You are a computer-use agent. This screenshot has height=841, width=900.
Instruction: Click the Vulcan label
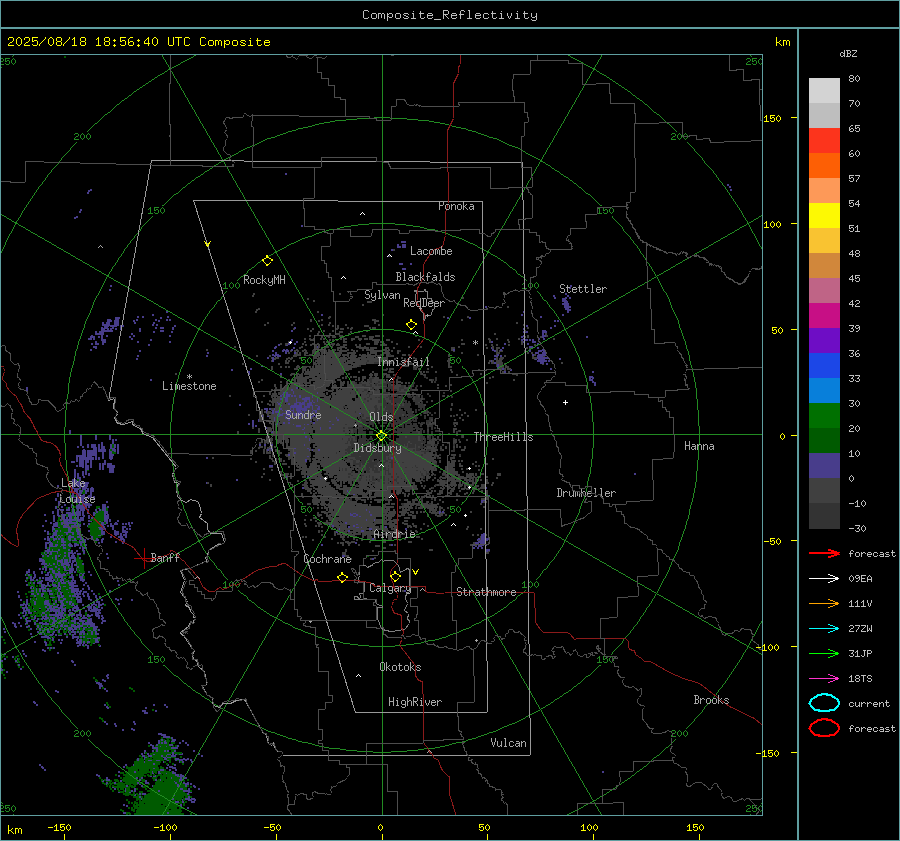(x=508, y=743)
